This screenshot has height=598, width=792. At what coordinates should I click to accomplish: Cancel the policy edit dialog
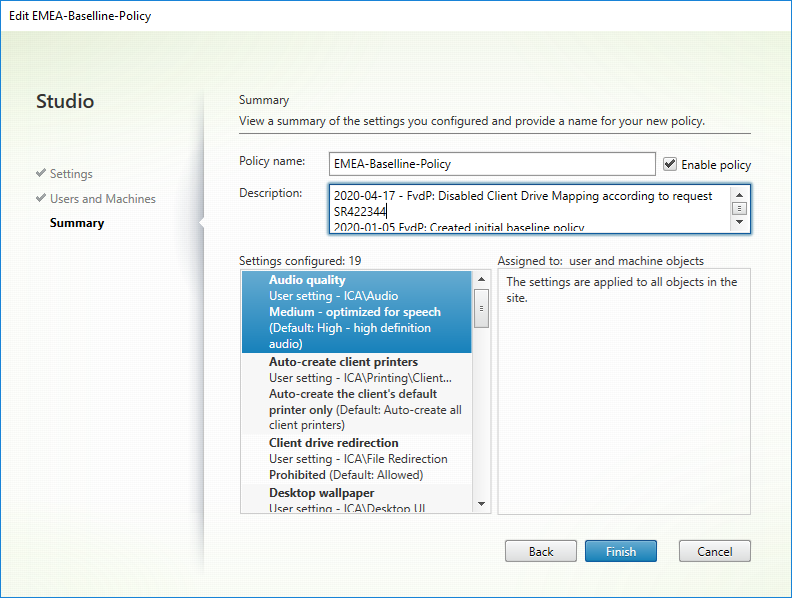(715, 551)
